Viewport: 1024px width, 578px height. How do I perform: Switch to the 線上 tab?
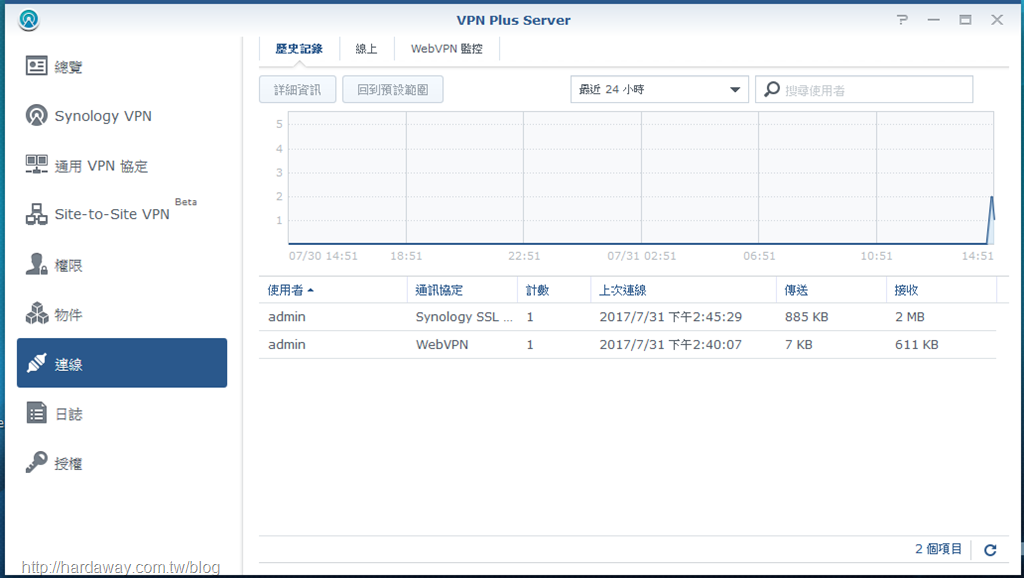[366, 49]
